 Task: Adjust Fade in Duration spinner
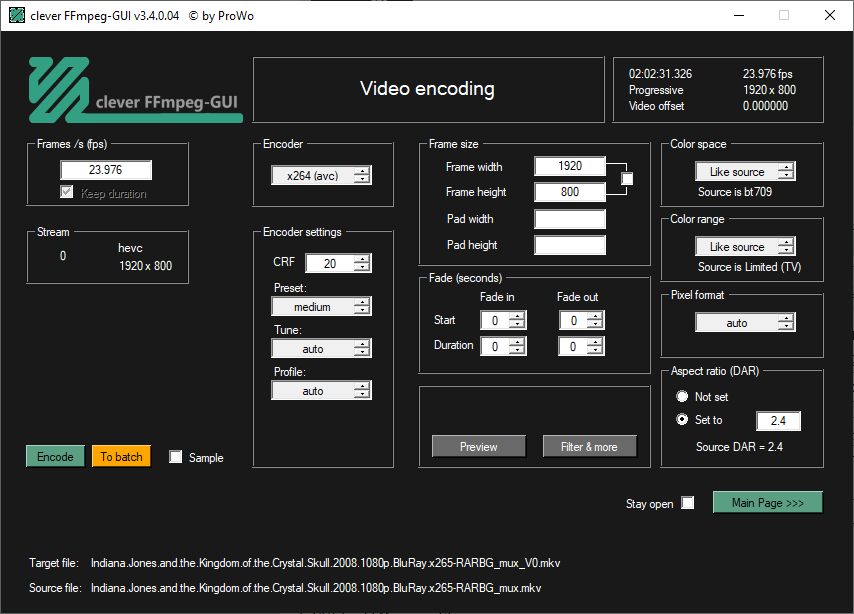[503, 346]
